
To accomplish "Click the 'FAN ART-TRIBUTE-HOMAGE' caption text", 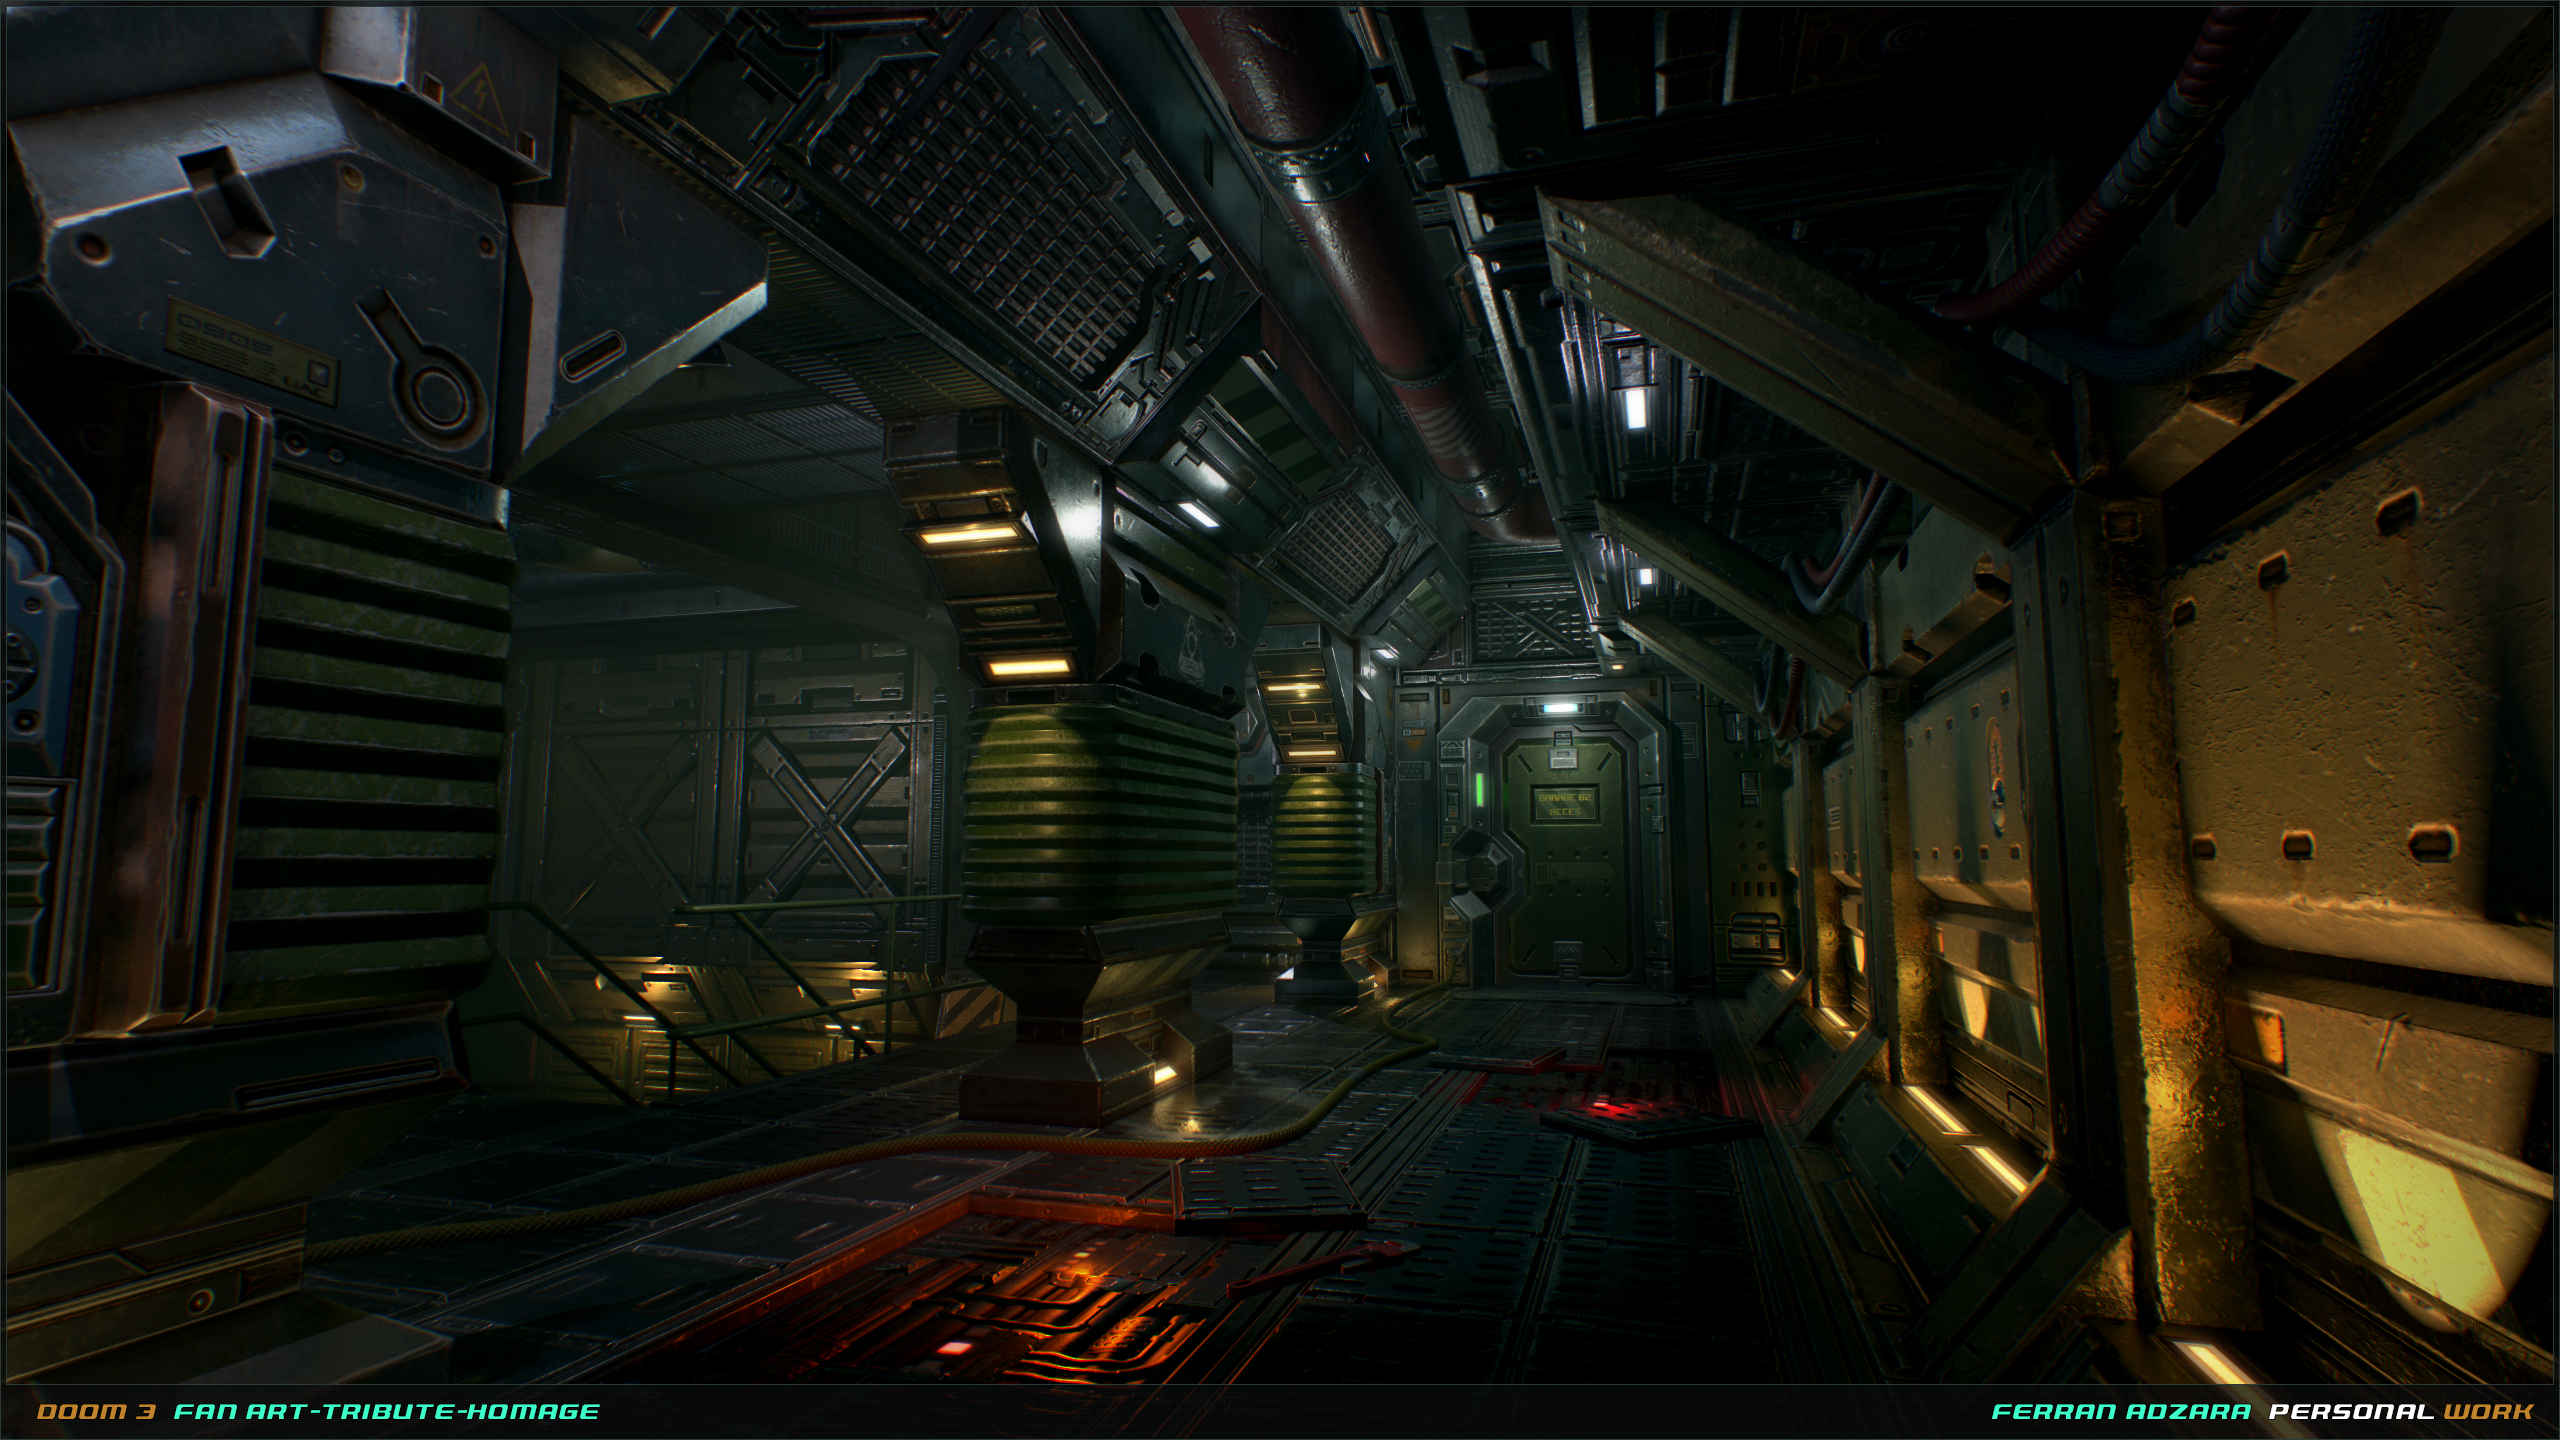I will [387, 1411].
